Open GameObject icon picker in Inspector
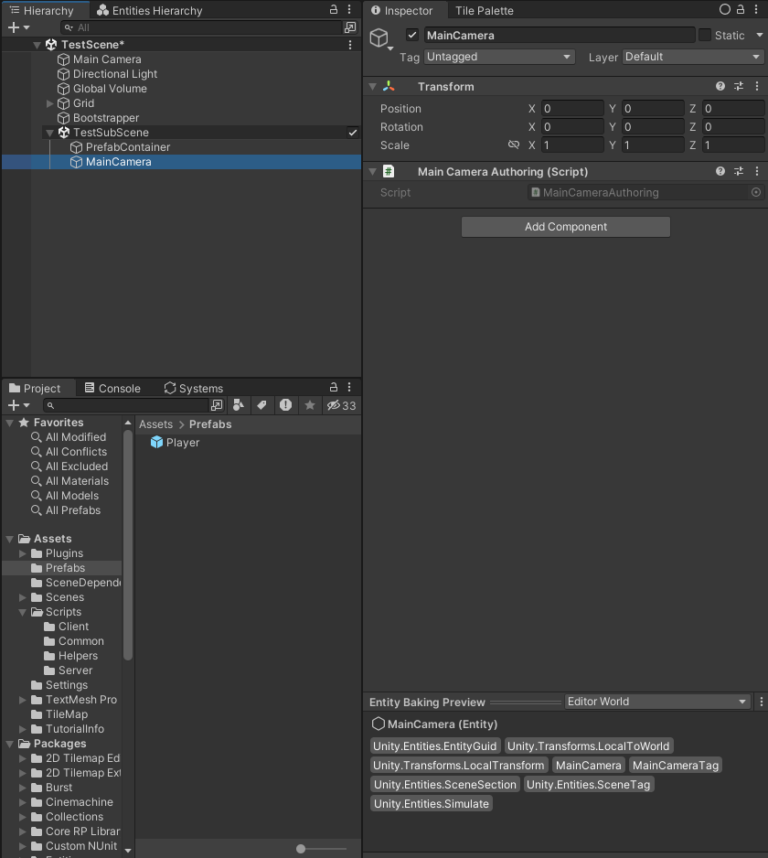The height and width of the screenshot is (858, 768). point(381,38)
